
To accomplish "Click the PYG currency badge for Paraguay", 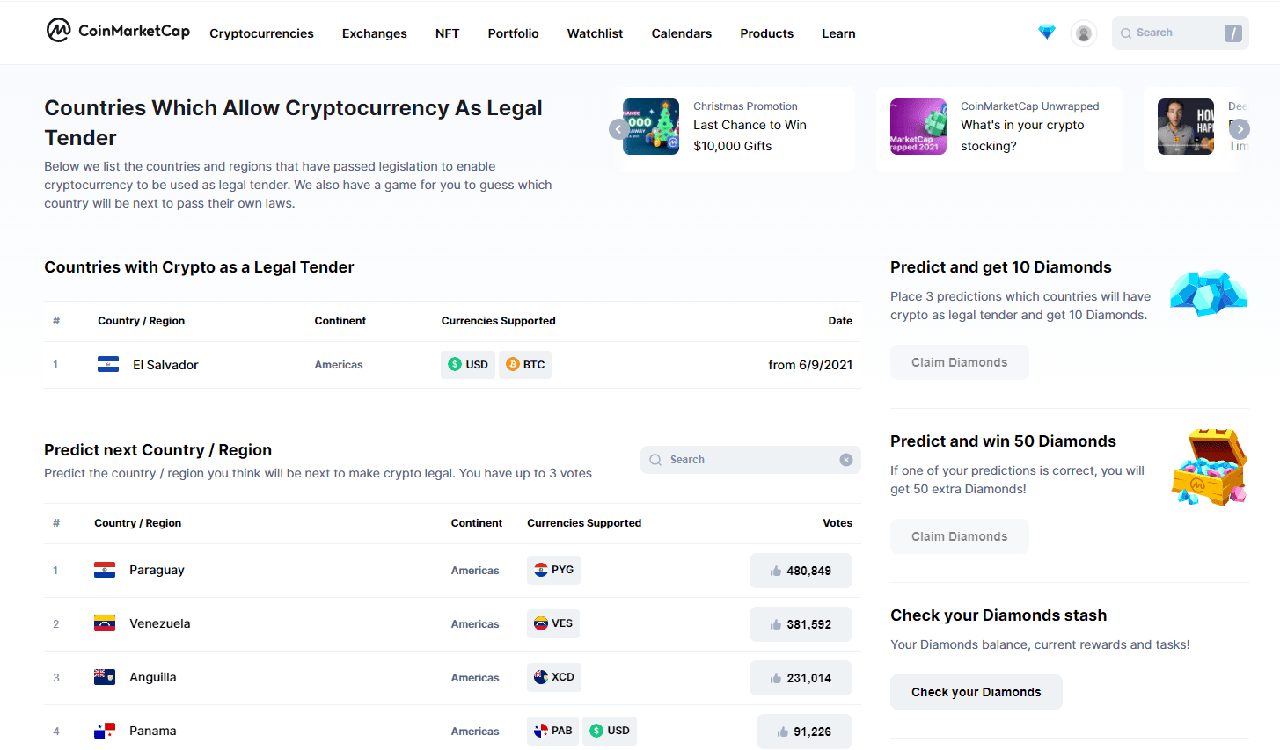I will coord(554,570).
